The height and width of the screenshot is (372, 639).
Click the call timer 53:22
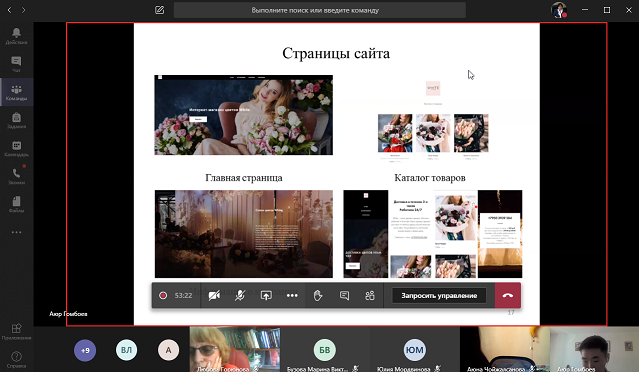tap(183, 295)
